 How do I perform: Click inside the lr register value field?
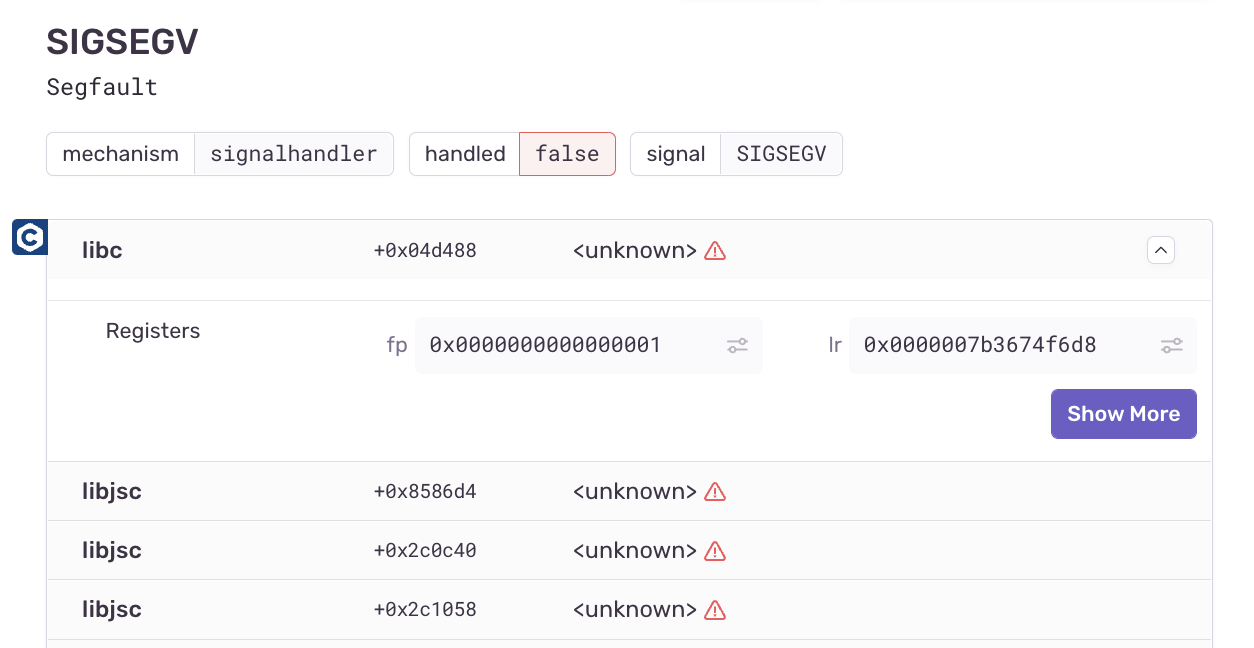[x=980, y=345]
